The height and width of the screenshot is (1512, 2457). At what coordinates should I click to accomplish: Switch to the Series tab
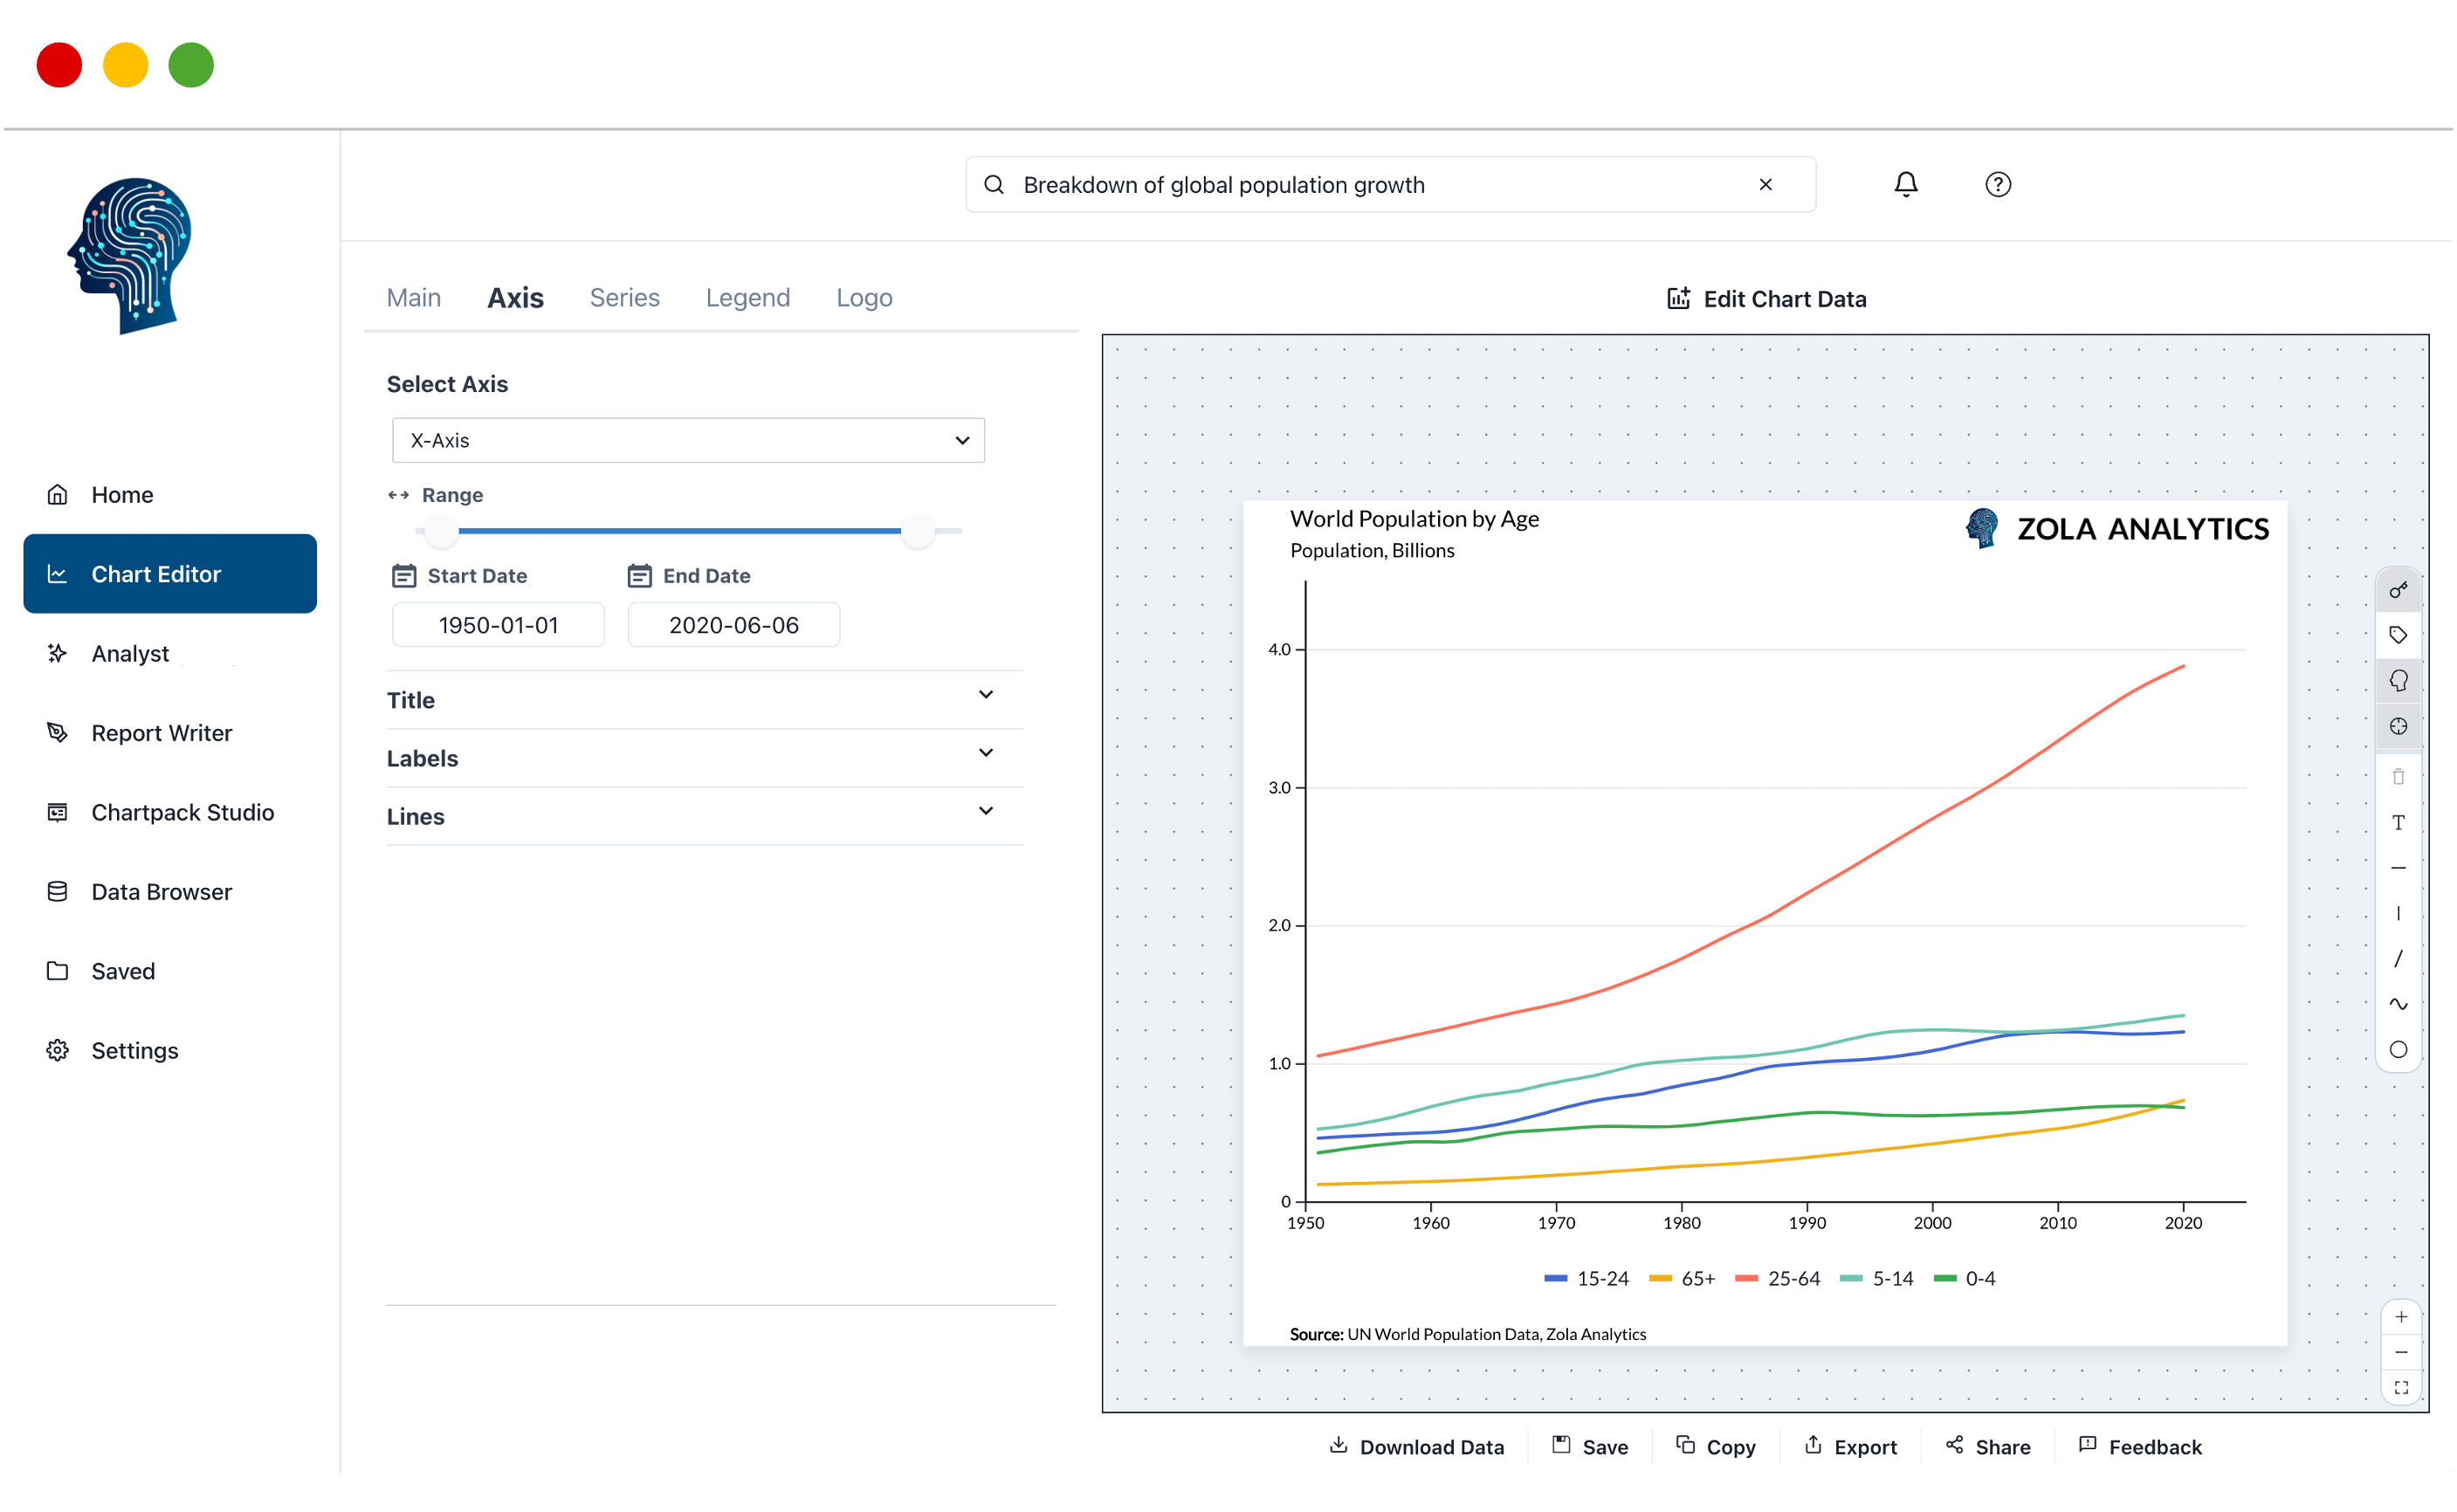click(624, 297)
